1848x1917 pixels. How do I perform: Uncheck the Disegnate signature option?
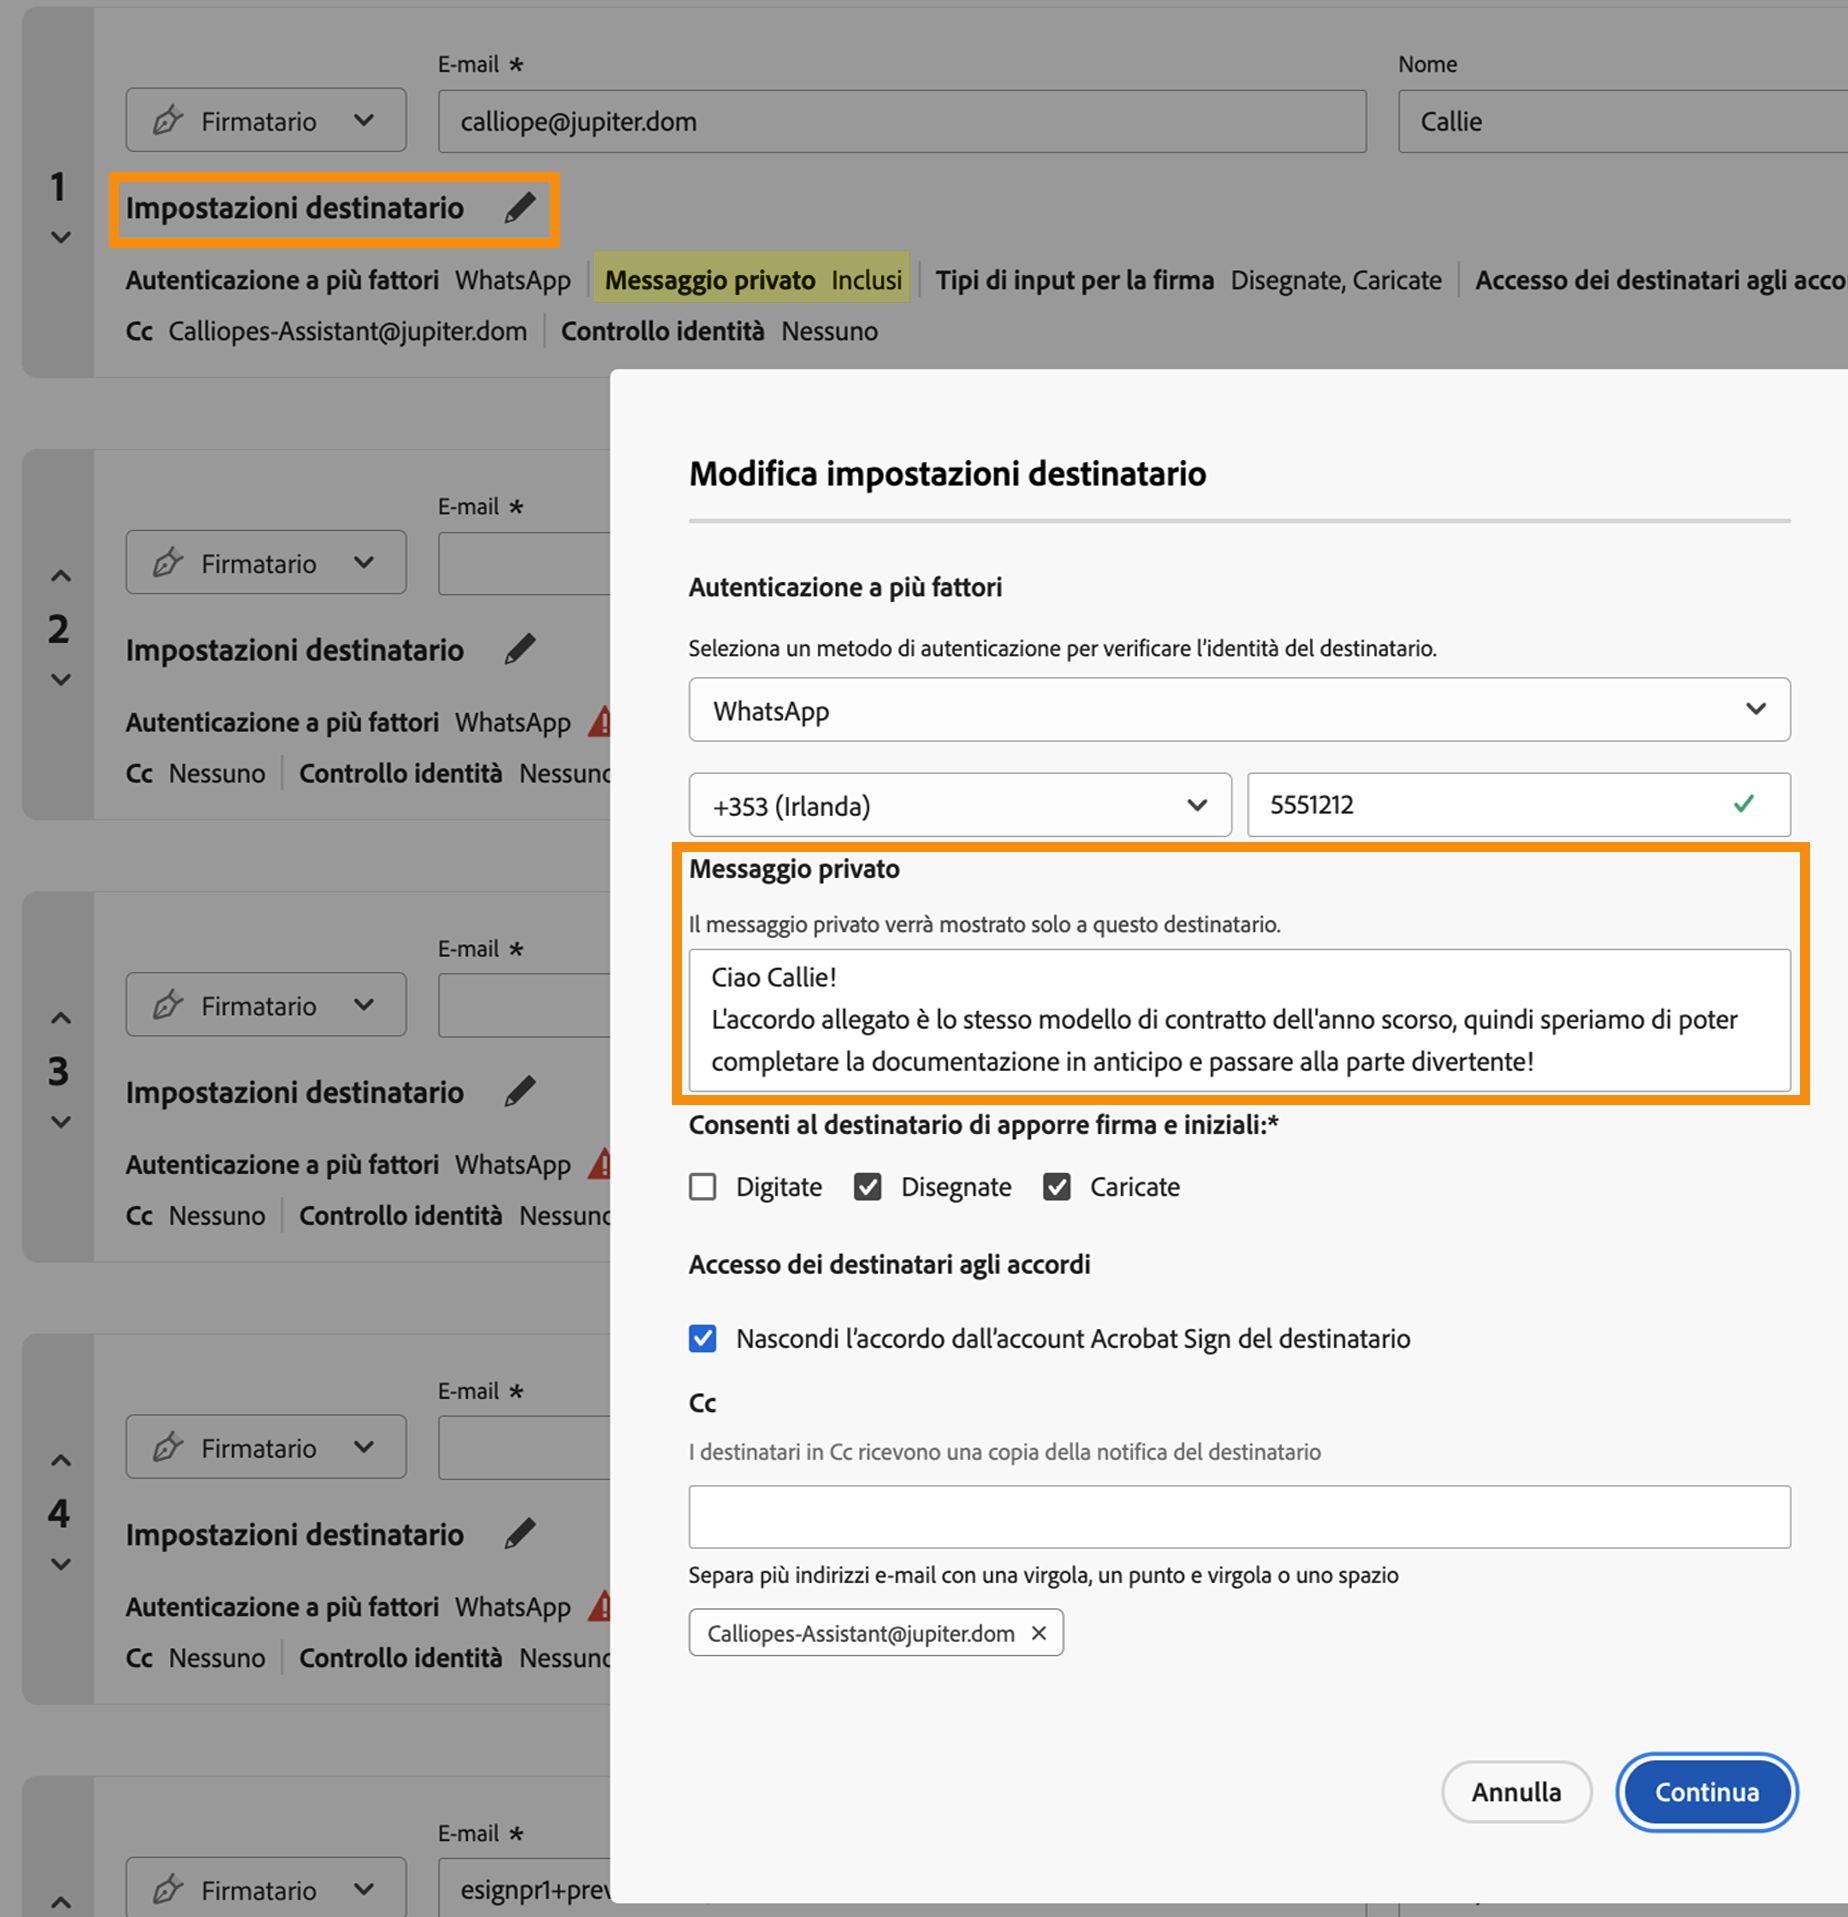868,1187
